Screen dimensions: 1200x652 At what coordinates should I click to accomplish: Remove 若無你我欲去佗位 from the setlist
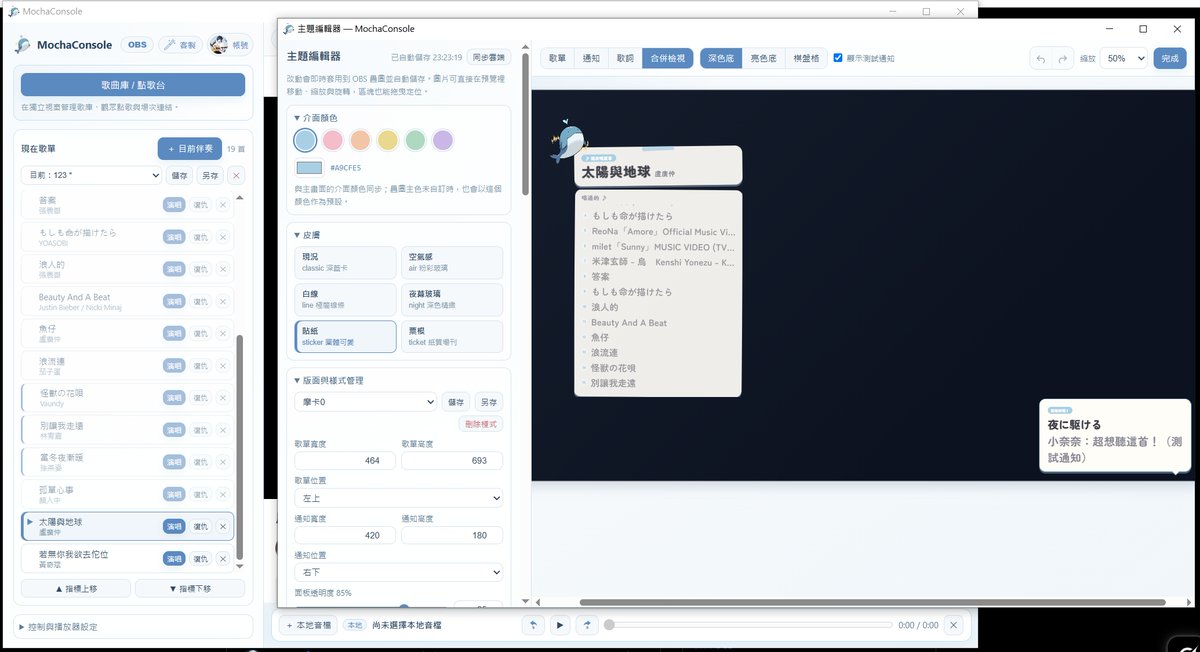pos(222,558)
